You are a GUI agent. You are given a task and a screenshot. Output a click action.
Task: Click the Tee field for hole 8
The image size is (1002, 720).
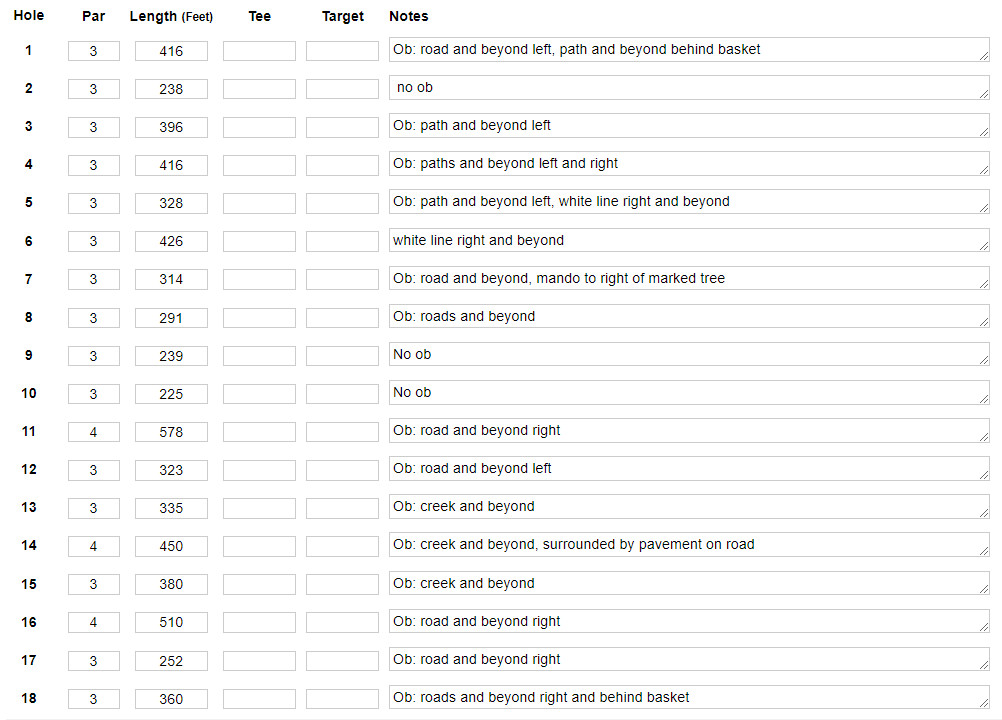click(259, 318)
